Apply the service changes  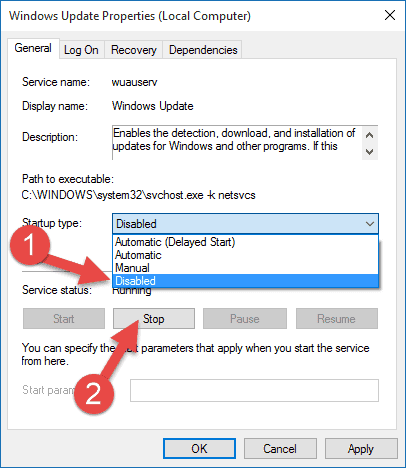361,448
